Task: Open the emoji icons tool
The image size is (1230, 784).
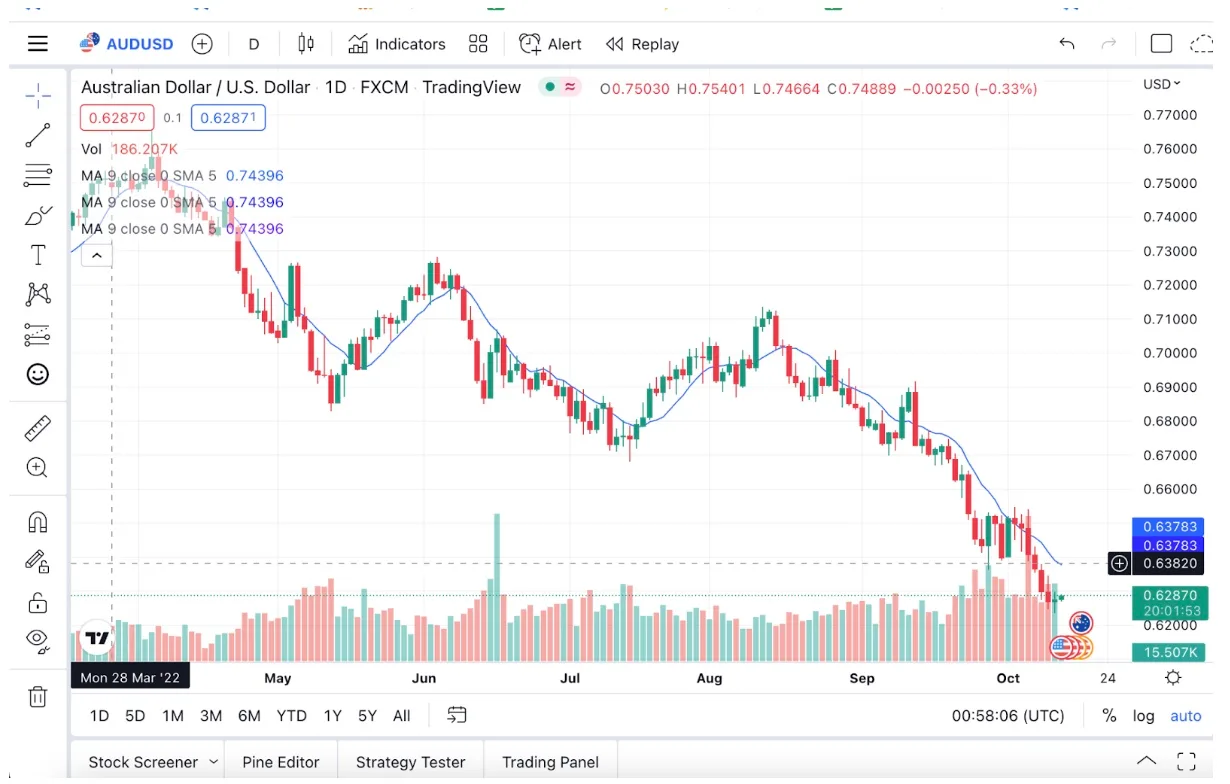Action: pos(38,374)
